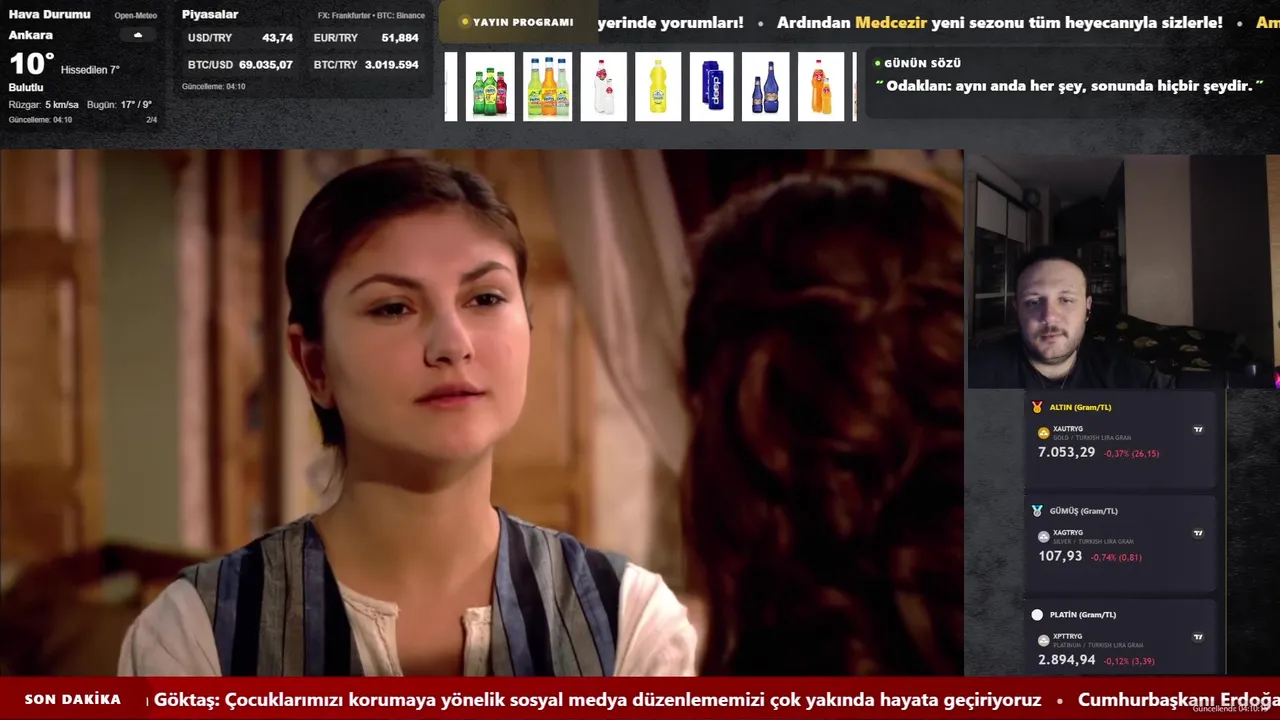Click the white circle icon next to PLATİN
This screenshot has width=1280, height=720.
[x=1037, y=615]
